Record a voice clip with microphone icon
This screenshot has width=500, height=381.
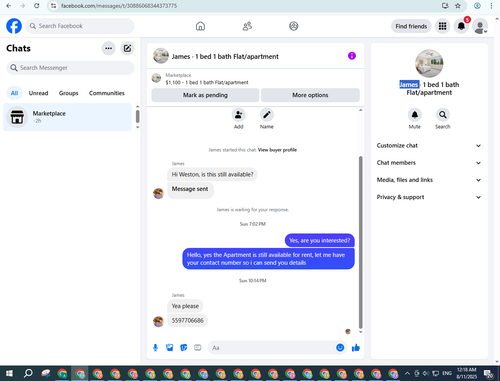click(155, 348)
